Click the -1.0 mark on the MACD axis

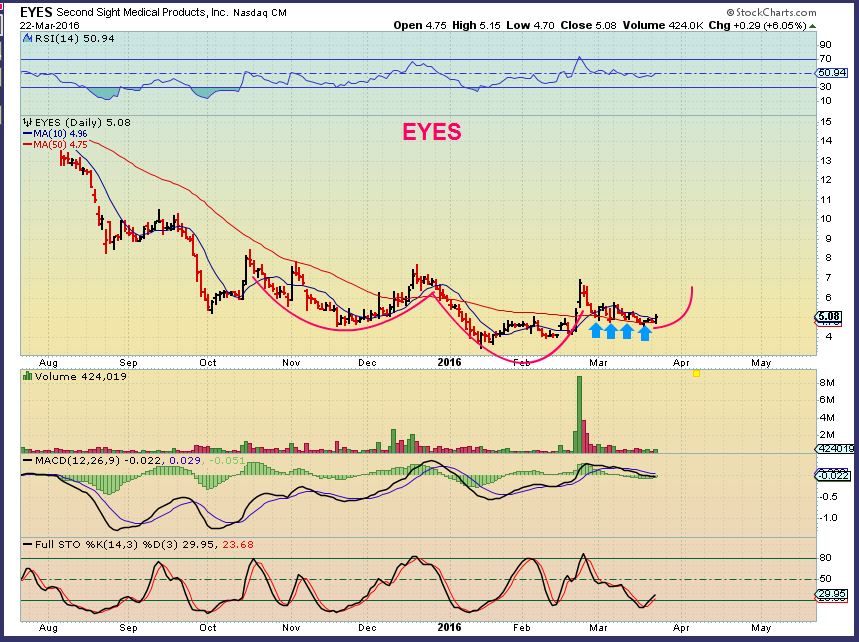pos(829,518)
